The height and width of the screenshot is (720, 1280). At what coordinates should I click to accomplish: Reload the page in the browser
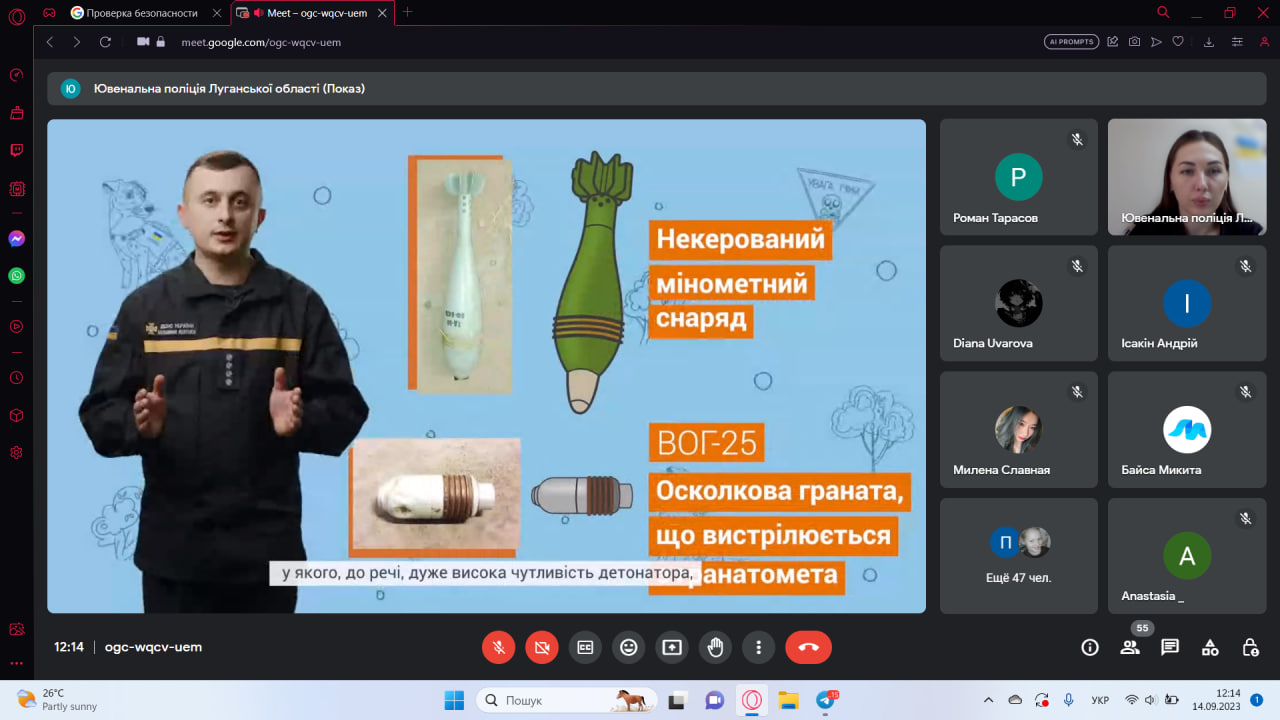pyautogui.click(x=105, y=42)
